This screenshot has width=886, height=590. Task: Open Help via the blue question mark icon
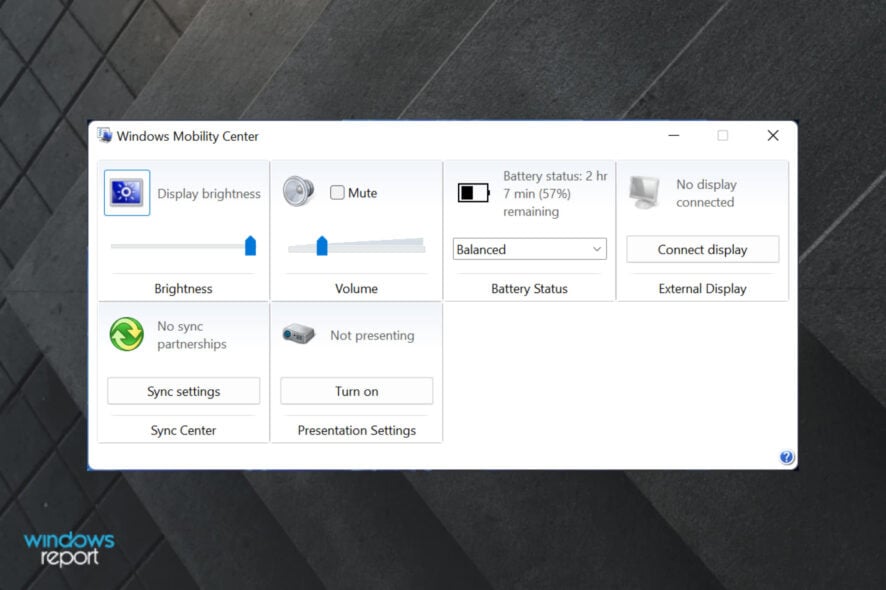(x=787, y=456)
